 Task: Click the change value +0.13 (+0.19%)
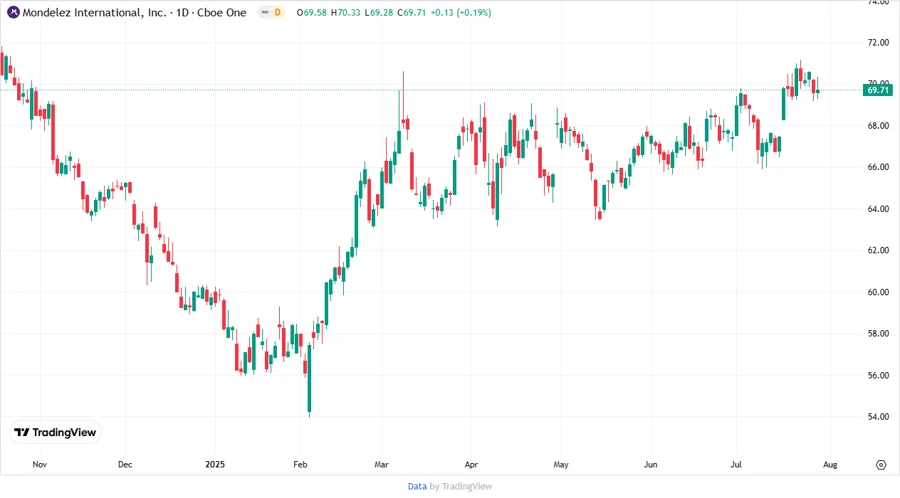pyautogui.click(x=461, y=12)
